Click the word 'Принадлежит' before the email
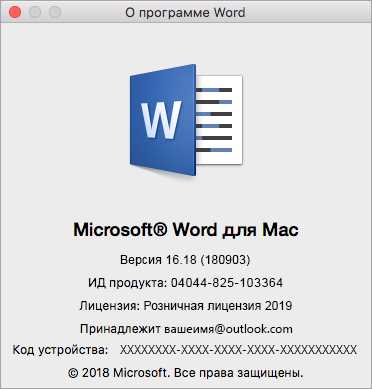 click(120, 329)
